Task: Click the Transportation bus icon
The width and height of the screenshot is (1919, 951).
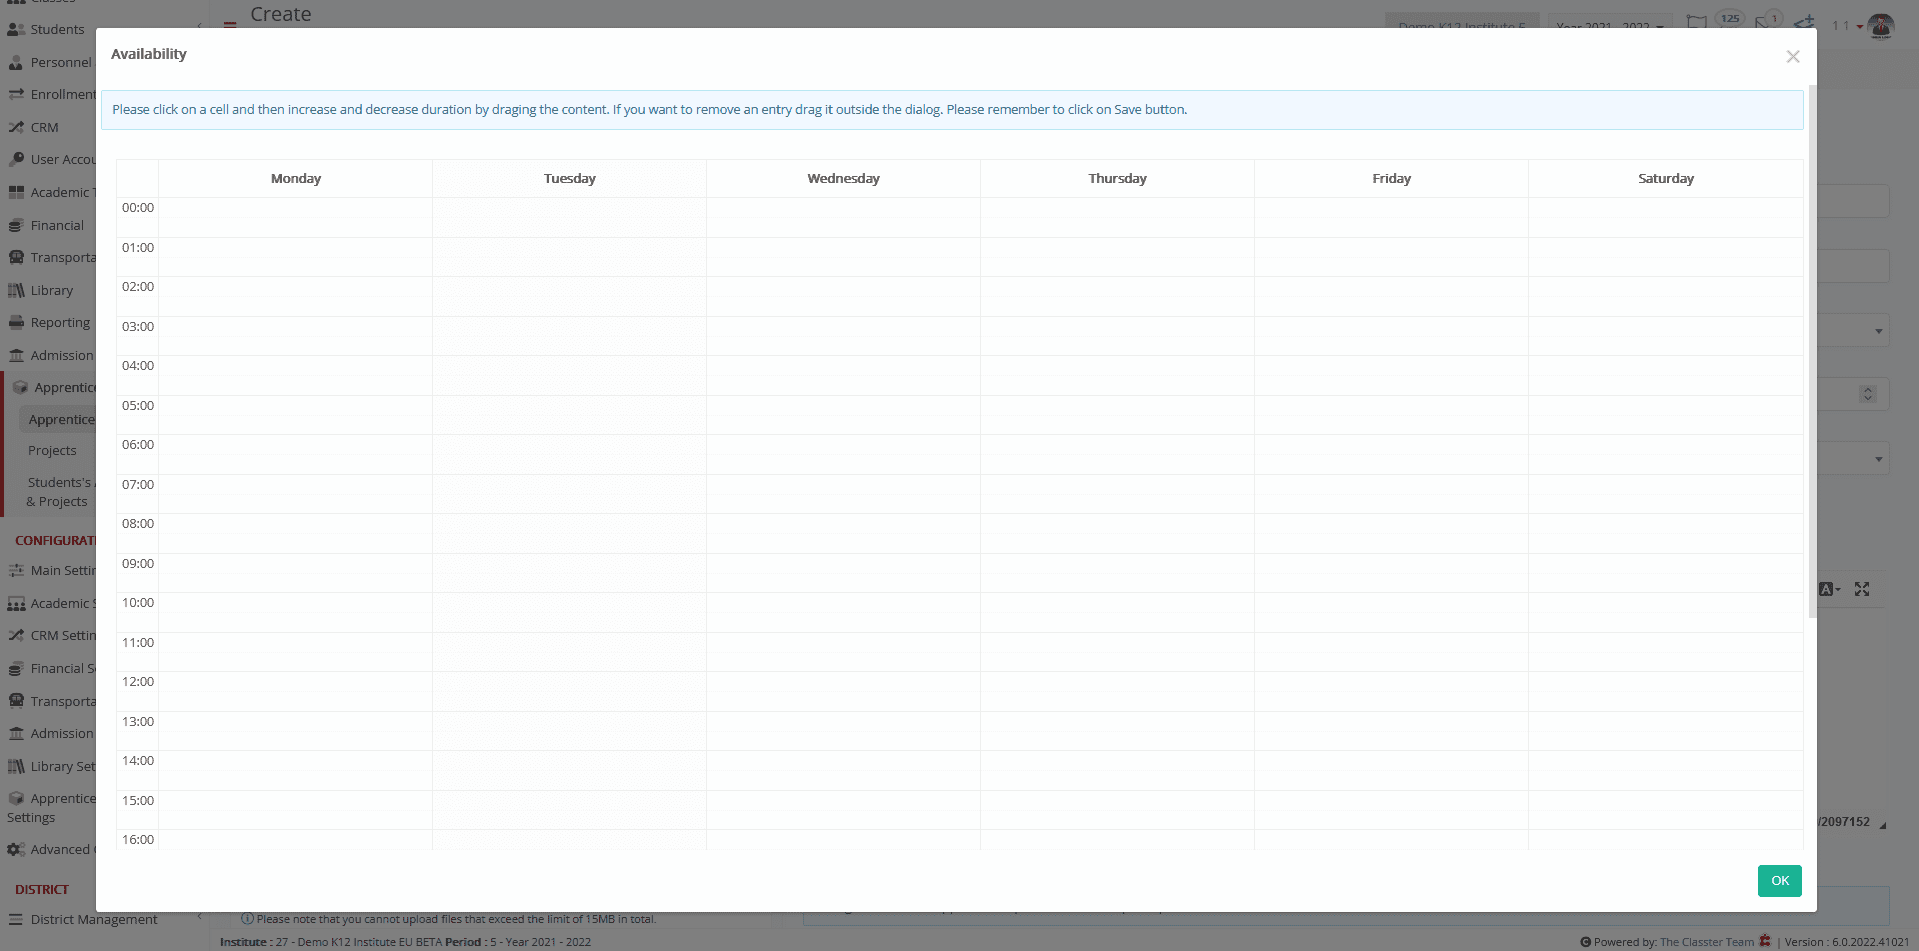Action: [16, 258]
